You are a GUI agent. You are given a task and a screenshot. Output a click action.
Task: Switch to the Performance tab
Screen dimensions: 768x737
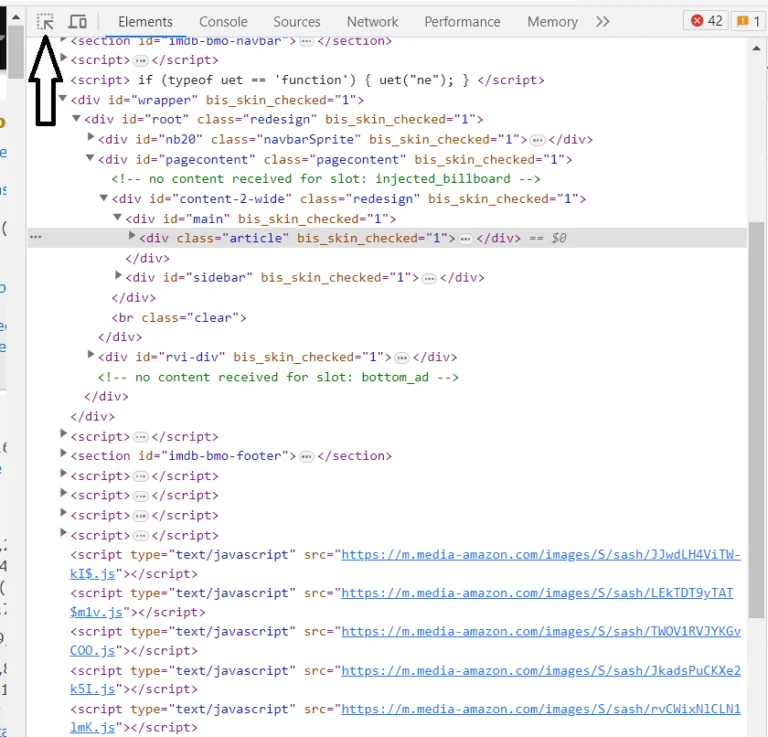[462, 22]
